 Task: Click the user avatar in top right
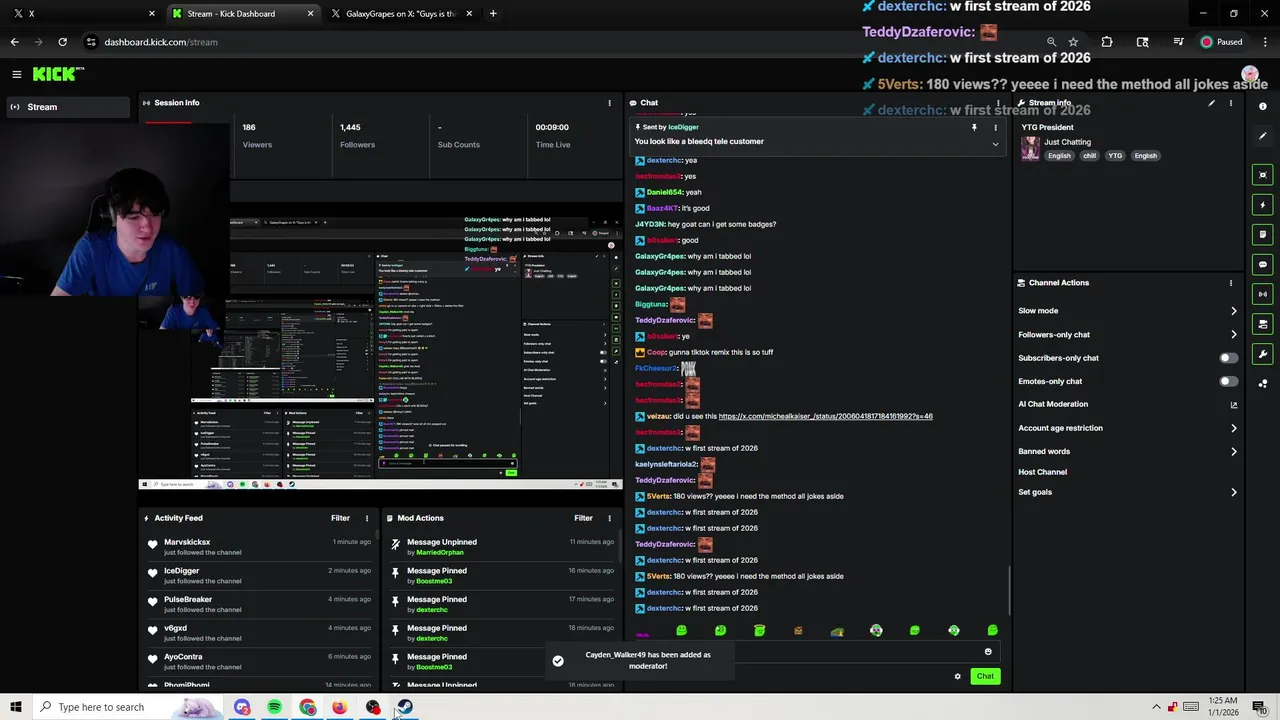[x=1249, y=74]
